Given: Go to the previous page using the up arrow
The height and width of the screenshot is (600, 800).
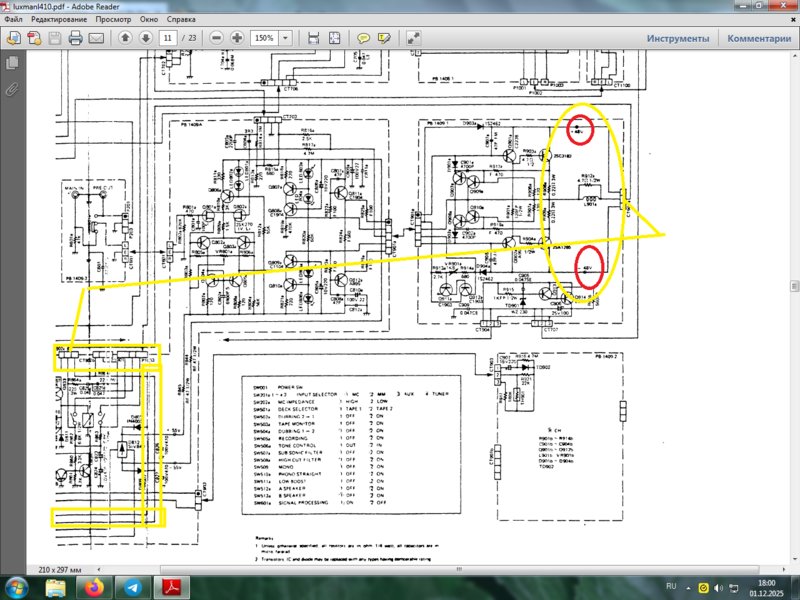Looking at the screenshot, I should [x=126, y=38].
